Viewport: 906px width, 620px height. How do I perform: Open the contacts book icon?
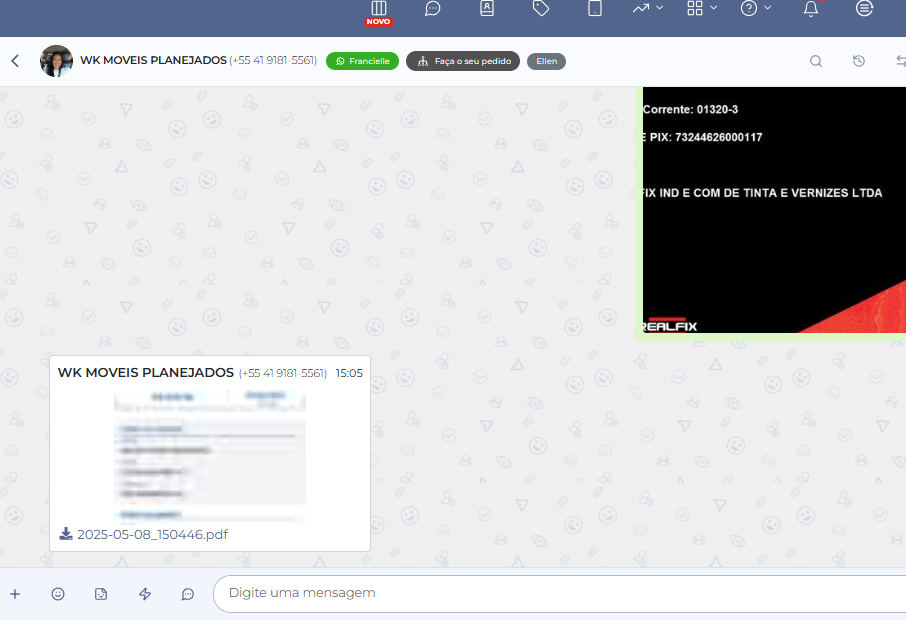tap(487, 9)
